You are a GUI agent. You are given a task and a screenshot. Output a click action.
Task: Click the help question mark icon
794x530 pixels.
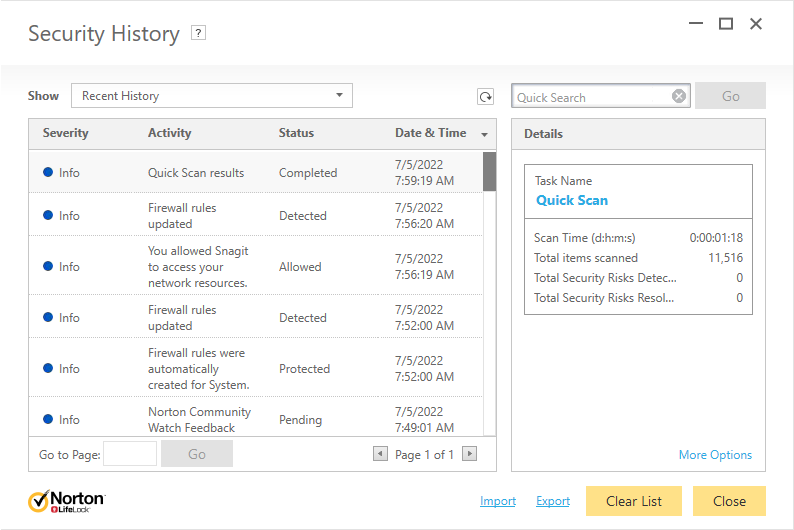coord(199,33)
